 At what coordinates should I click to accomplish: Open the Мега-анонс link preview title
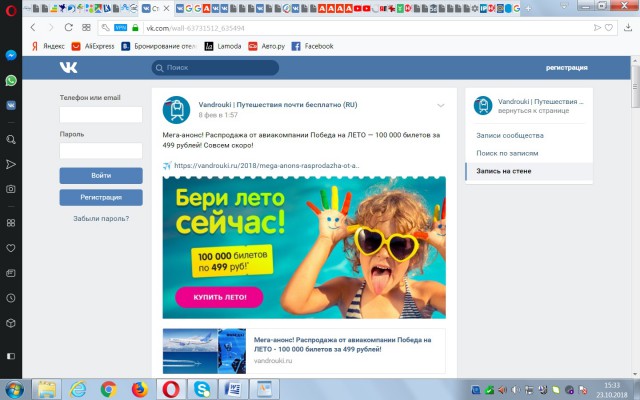(x=342, y=344)
